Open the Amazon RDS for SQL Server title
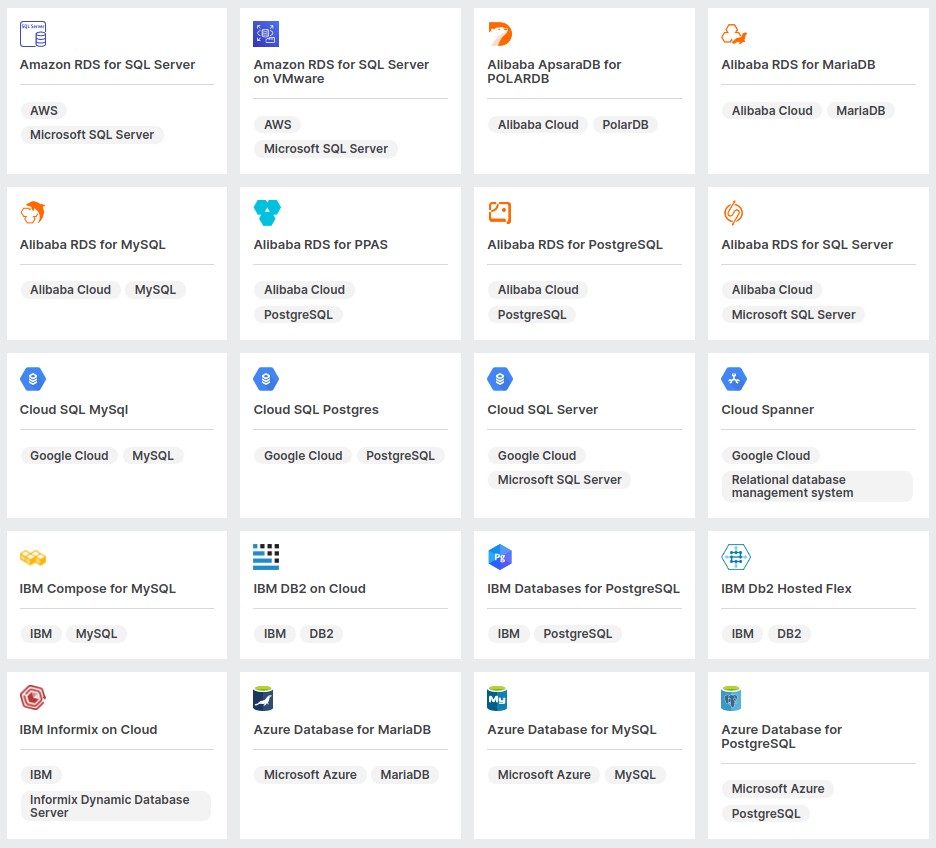Screen dimensions: 936x848 (107, 64)
